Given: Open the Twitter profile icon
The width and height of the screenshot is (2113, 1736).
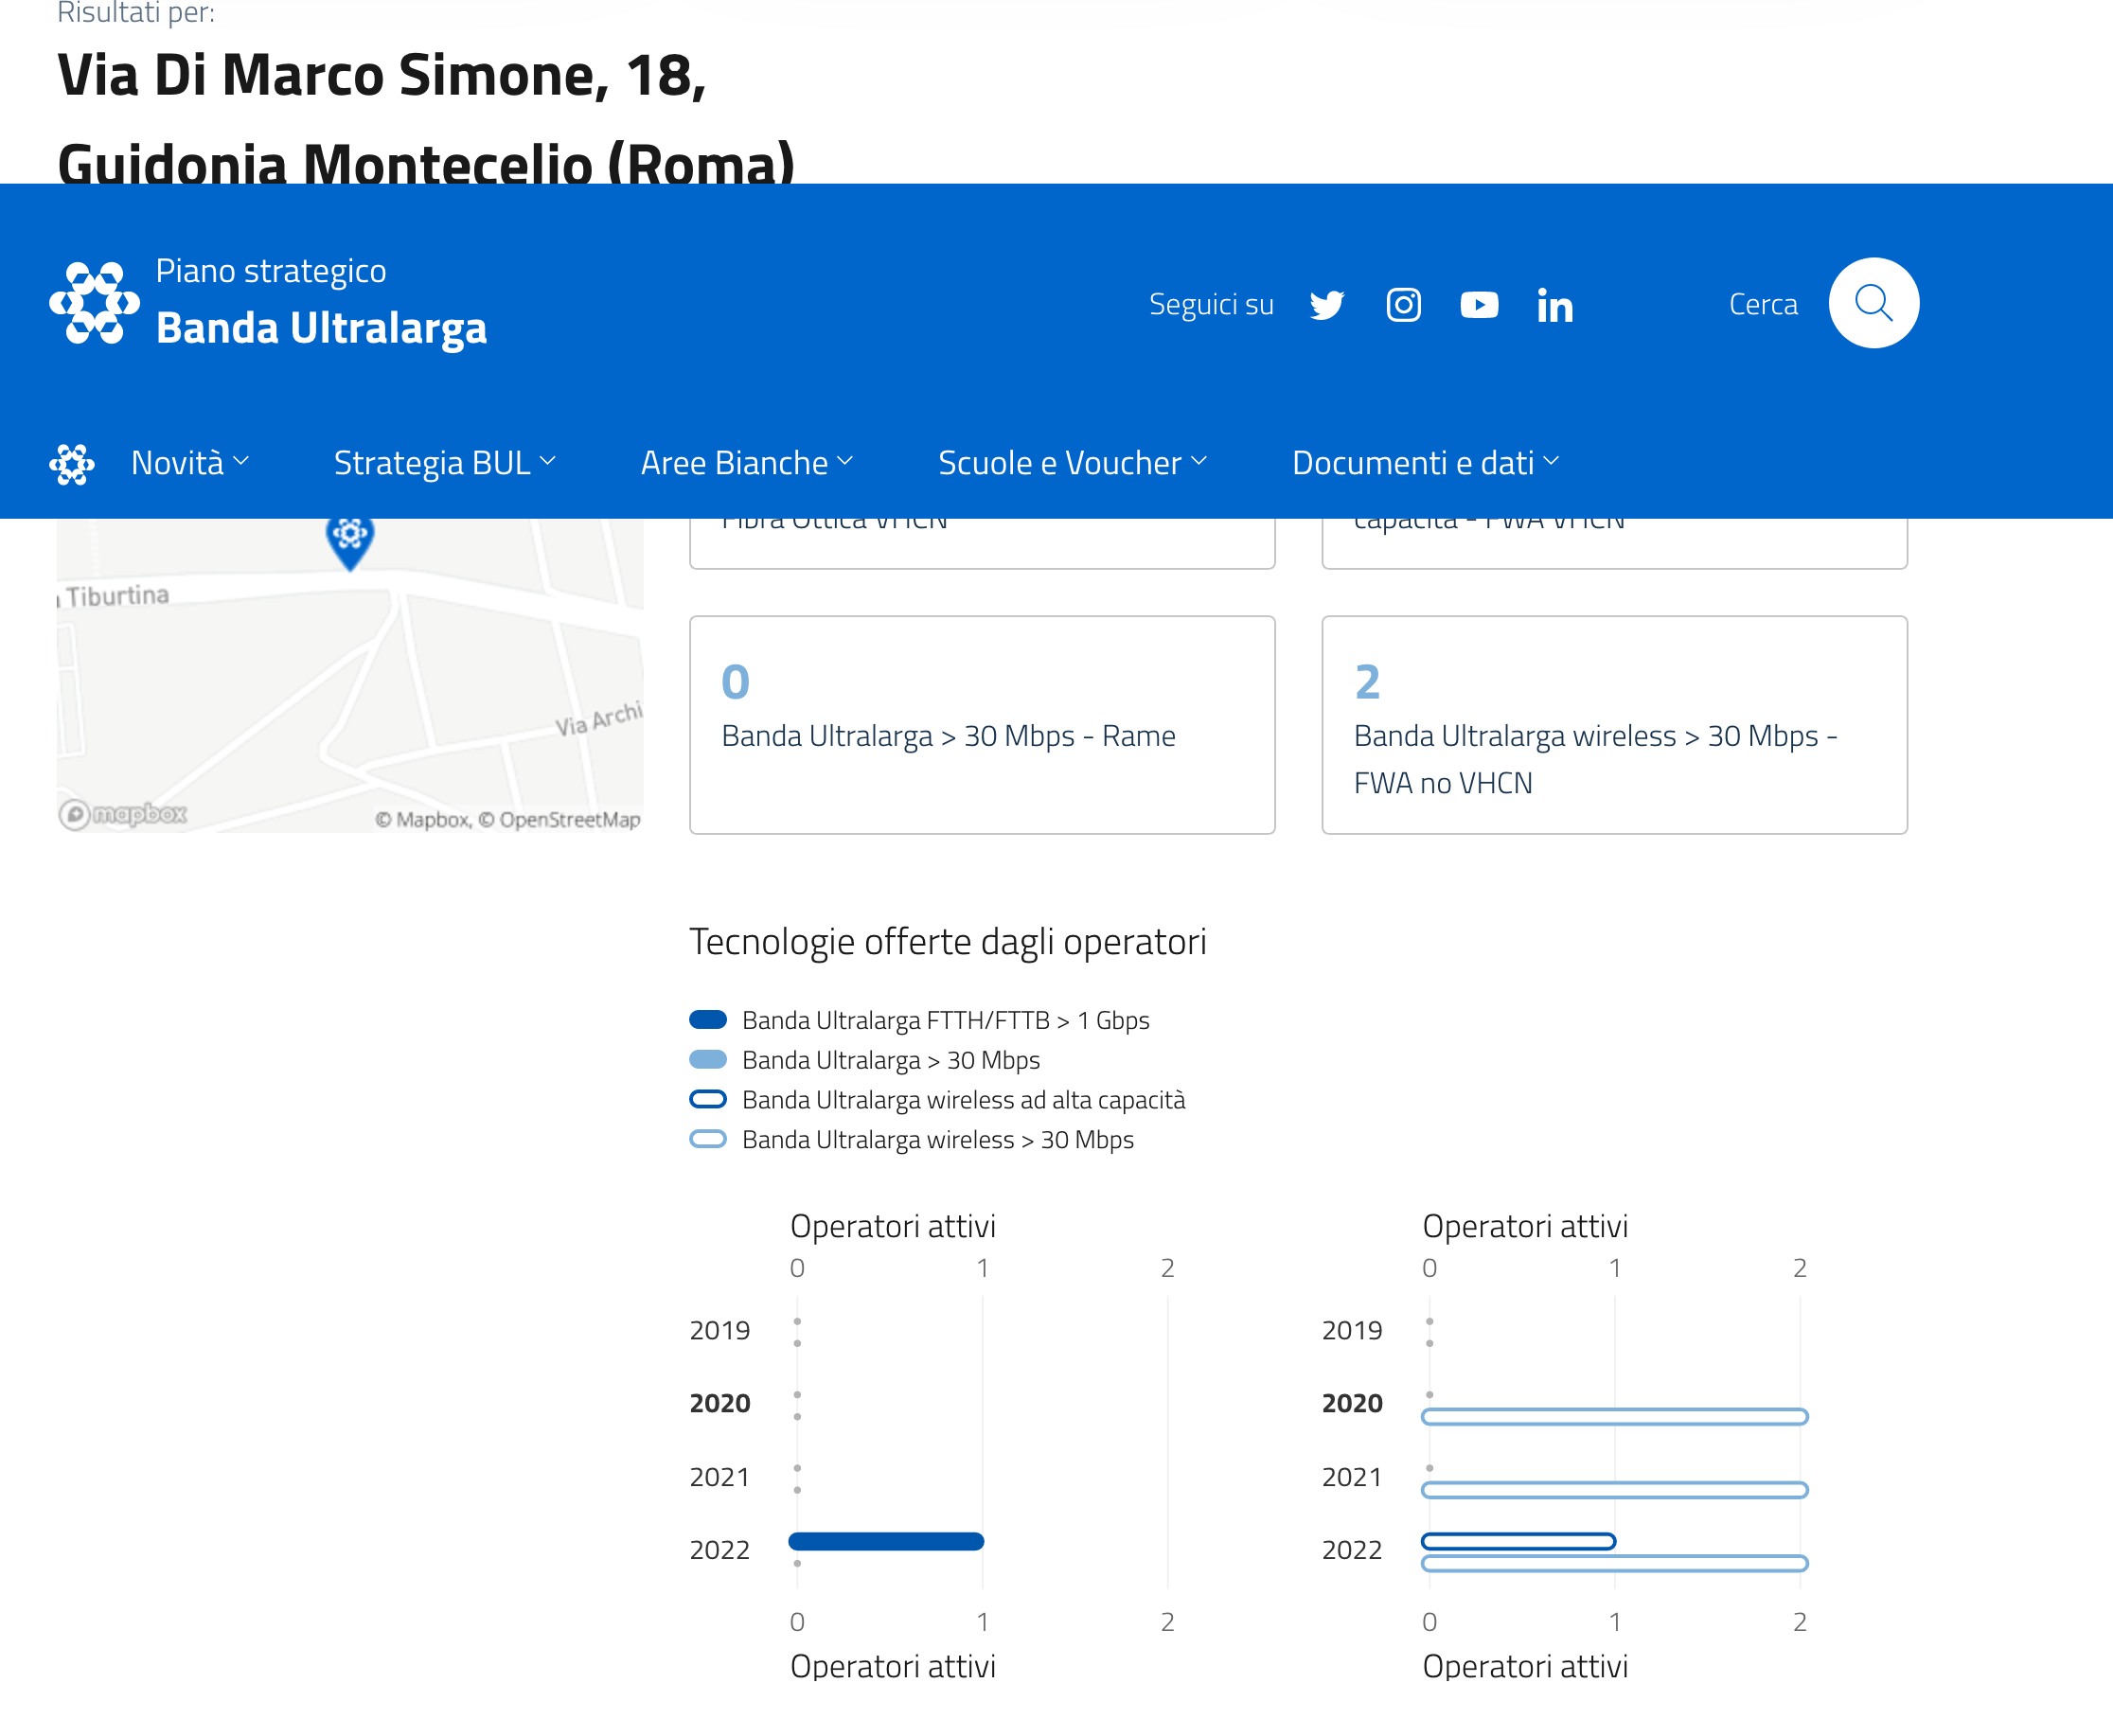Looking at the screenshot, I should 1327,304.
